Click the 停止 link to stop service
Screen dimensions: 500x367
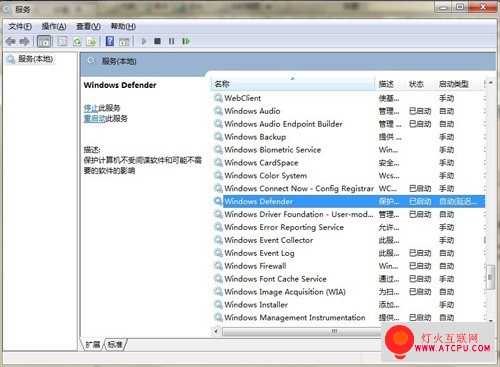pos(91,108)
